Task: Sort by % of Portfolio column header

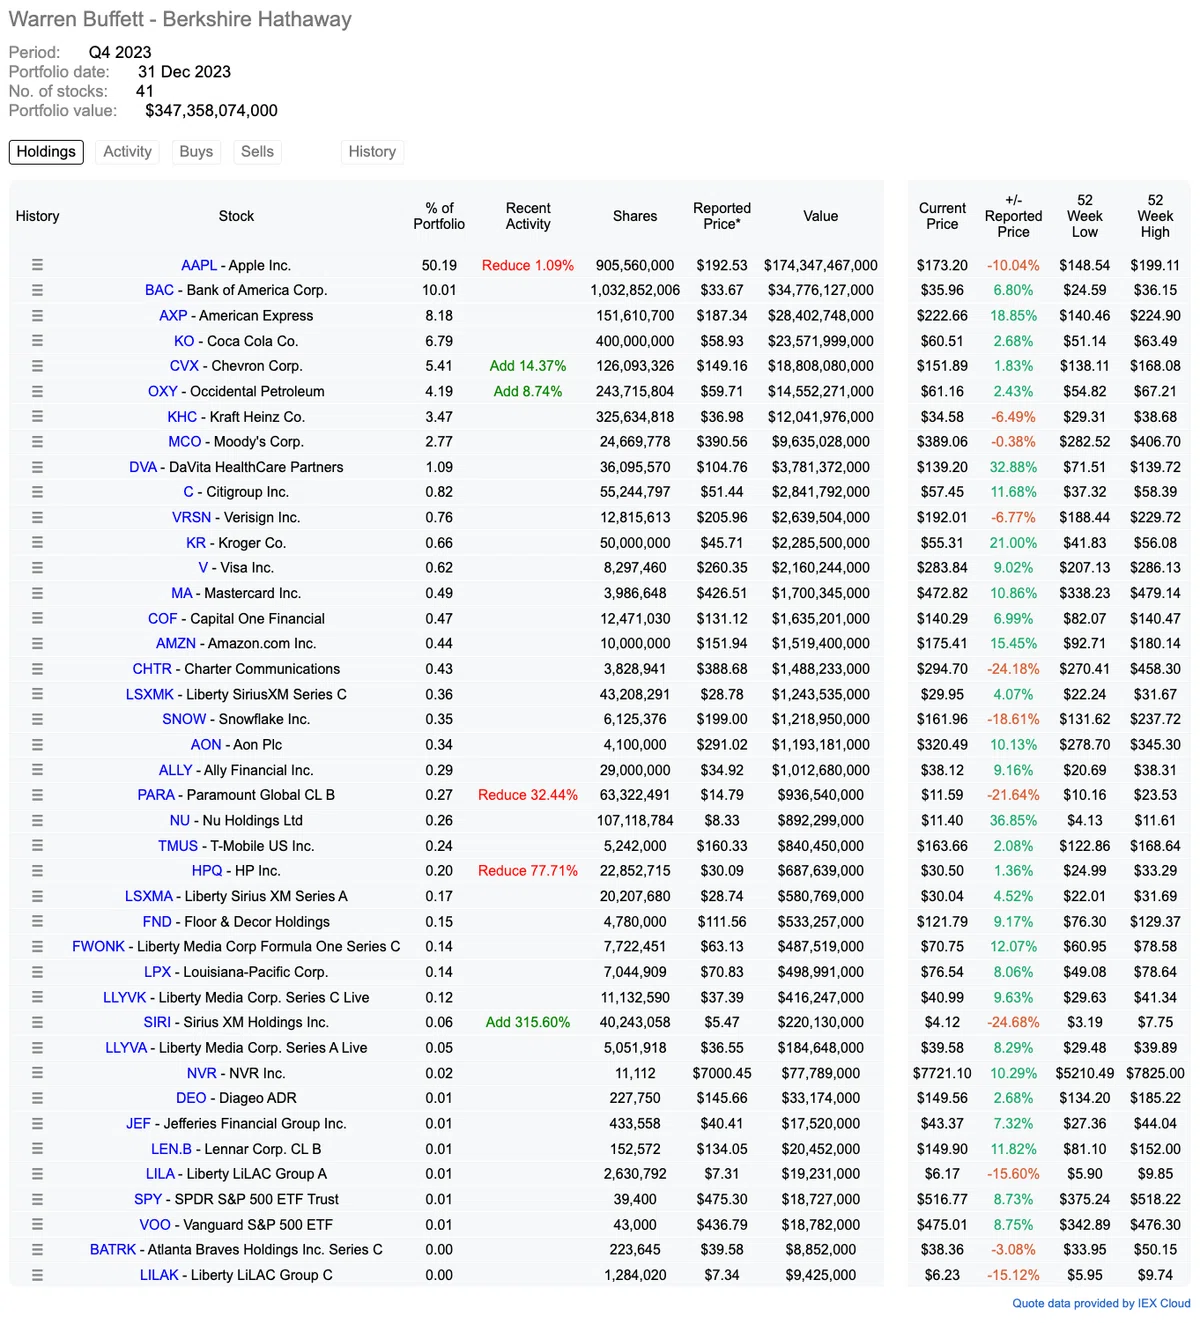Action: (x=439, y=216)
